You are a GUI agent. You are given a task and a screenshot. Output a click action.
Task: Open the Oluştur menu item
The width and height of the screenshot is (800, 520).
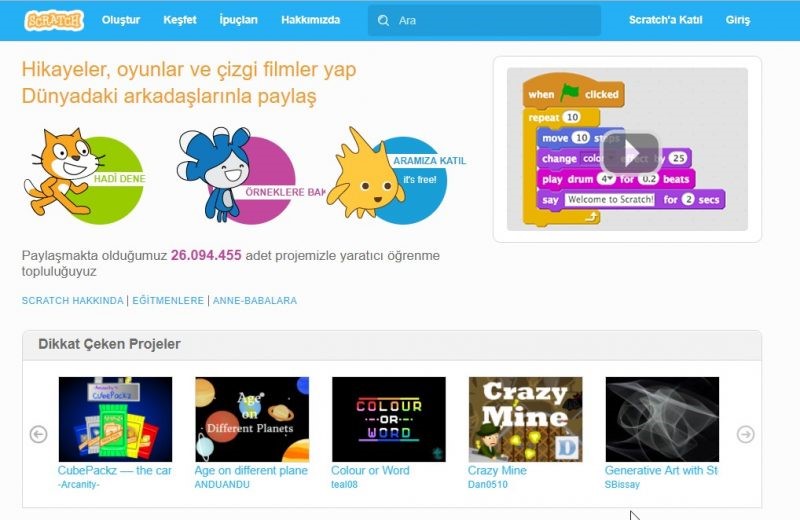point(121,20)
